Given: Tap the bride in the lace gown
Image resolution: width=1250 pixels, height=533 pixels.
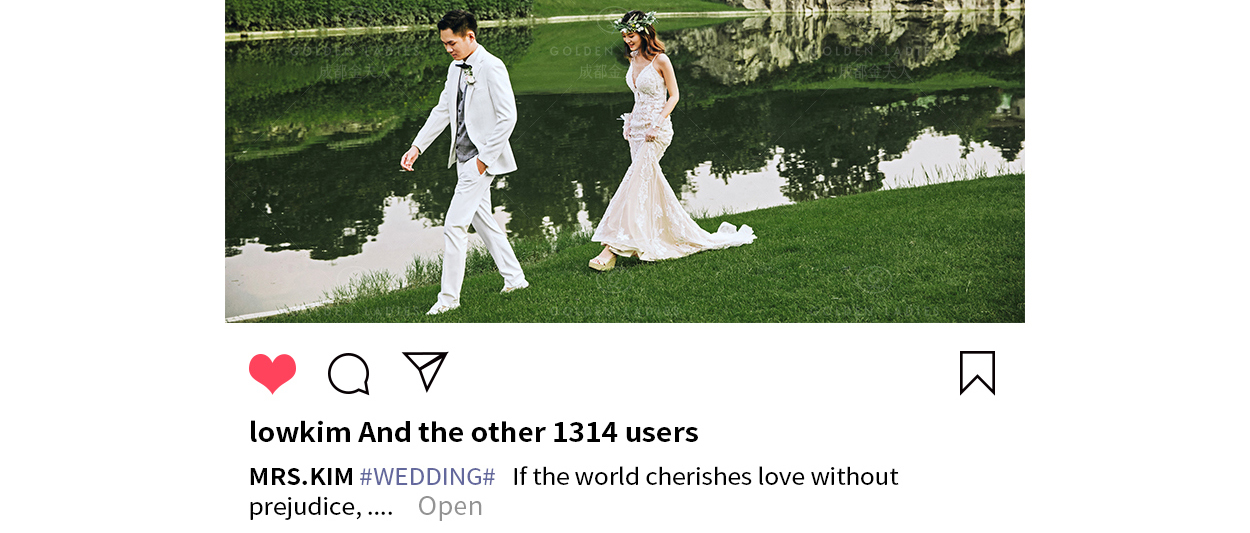Looking at the screenshot, I should [655, 145].
